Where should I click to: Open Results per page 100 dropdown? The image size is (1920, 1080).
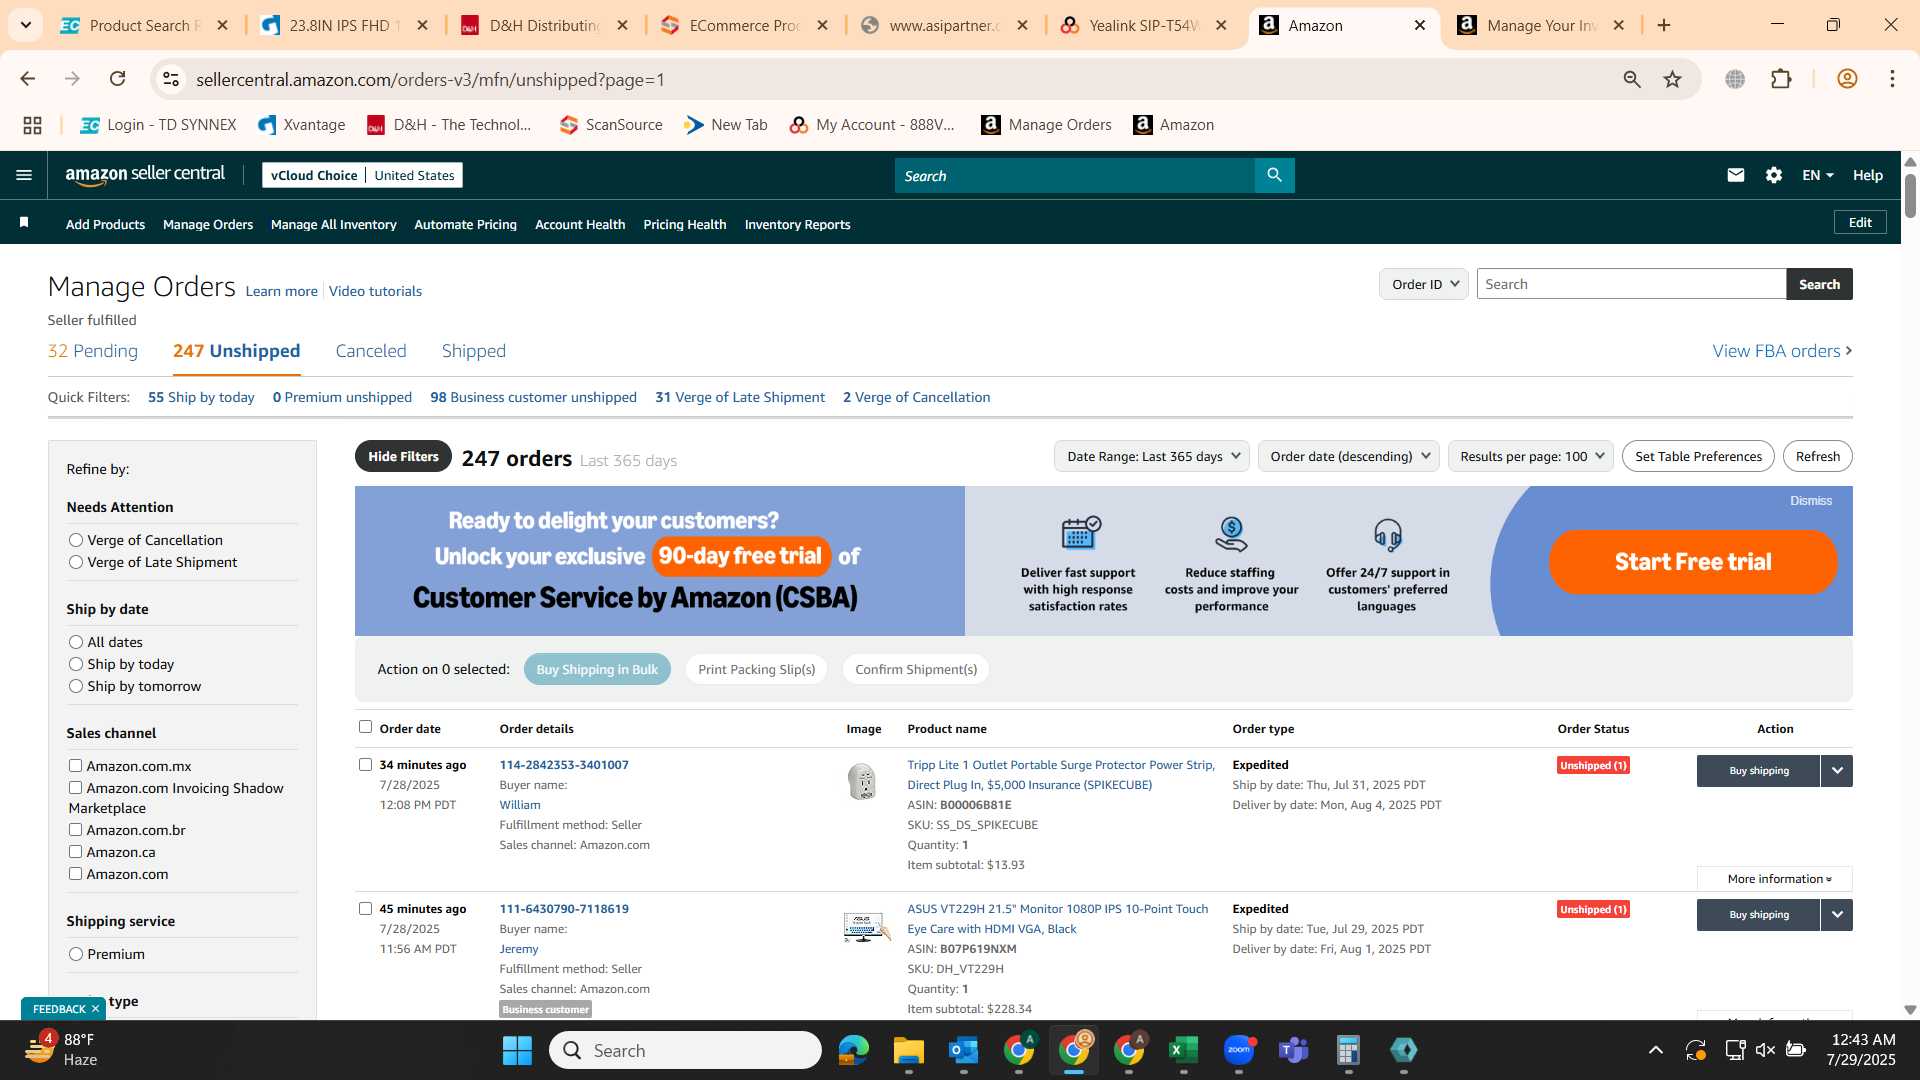coord(1531,456)
